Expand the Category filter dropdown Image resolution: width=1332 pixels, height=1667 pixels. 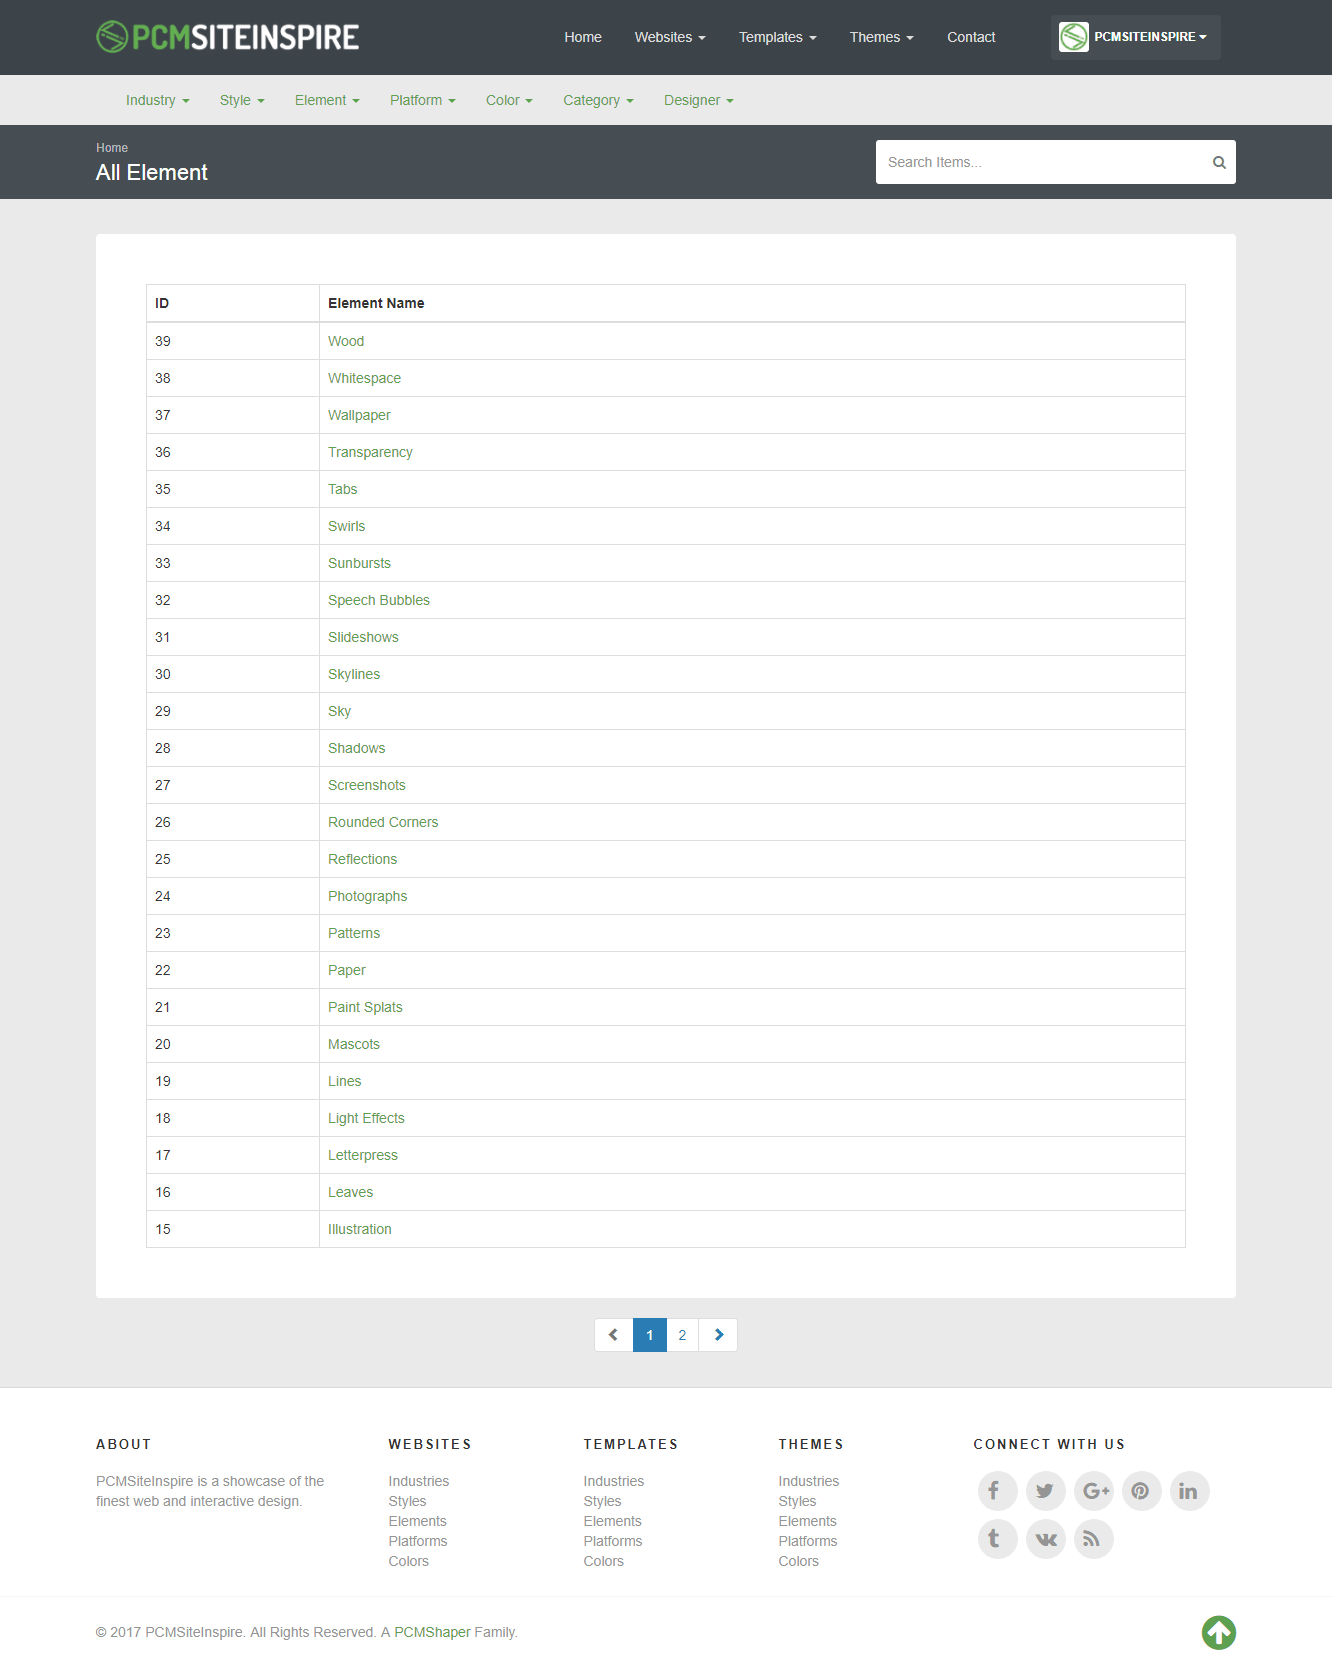[598, 100]
